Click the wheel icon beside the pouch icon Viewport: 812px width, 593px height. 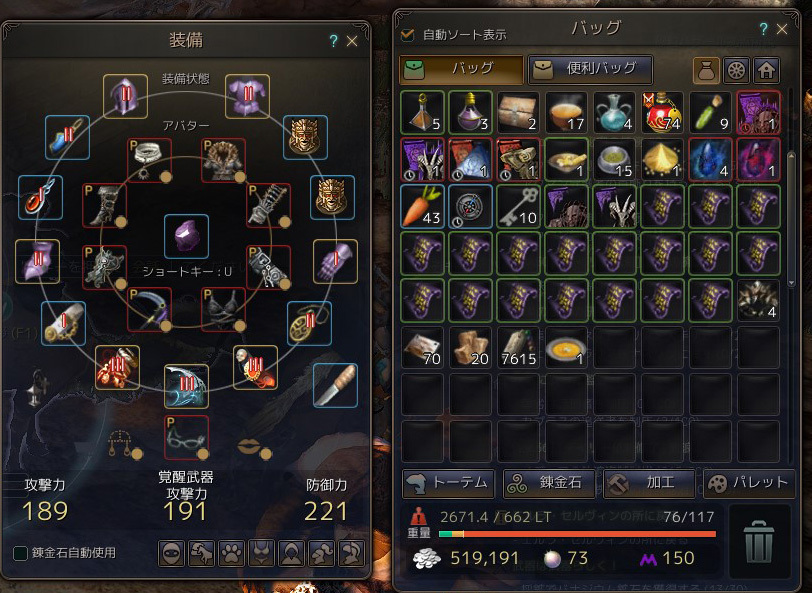[736, 70]
